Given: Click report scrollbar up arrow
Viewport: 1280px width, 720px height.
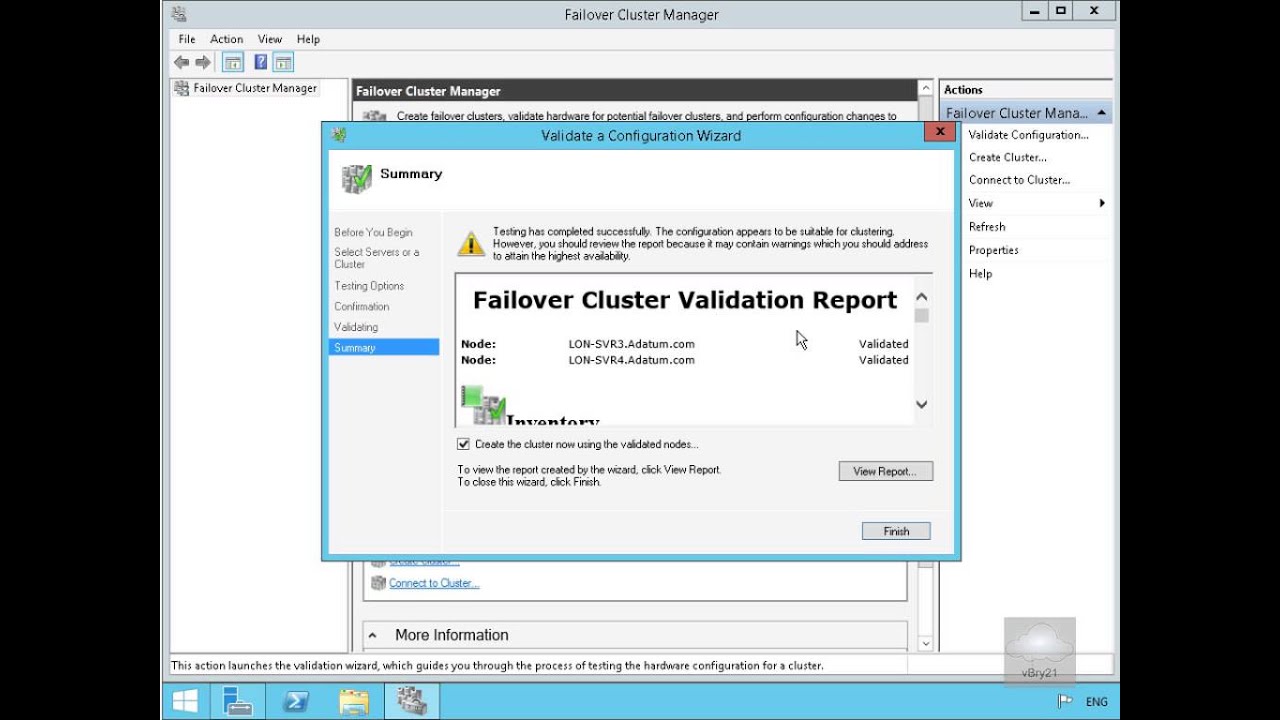Looking at the screenshot, I should coord(922,297).
